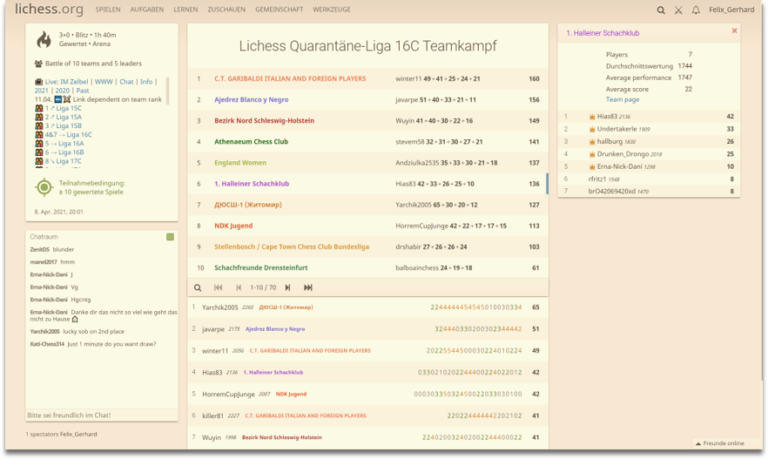The width and height of the screenshot is (768, 459).
Task: Open Kati-Chess314 chat username
Action: (47, 344)
